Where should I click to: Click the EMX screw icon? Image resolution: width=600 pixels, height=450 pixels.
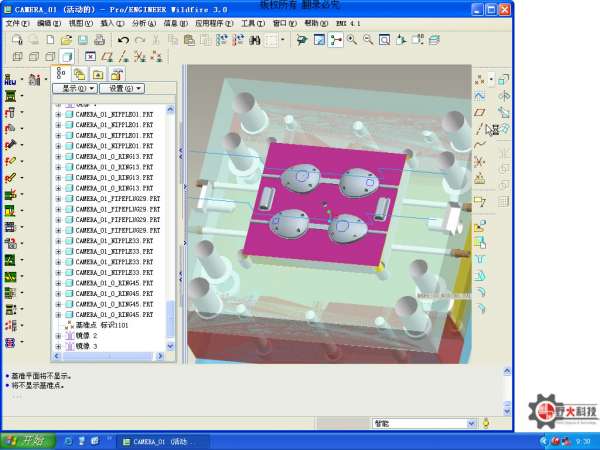click(x=10, y=145)
